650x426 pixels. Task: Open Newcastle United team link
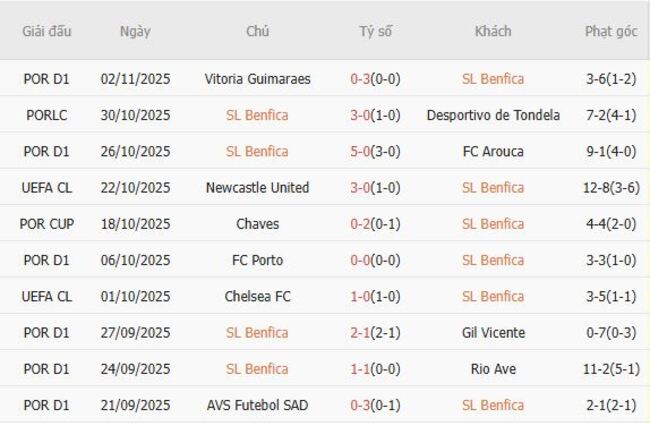(x=257, y=188)
